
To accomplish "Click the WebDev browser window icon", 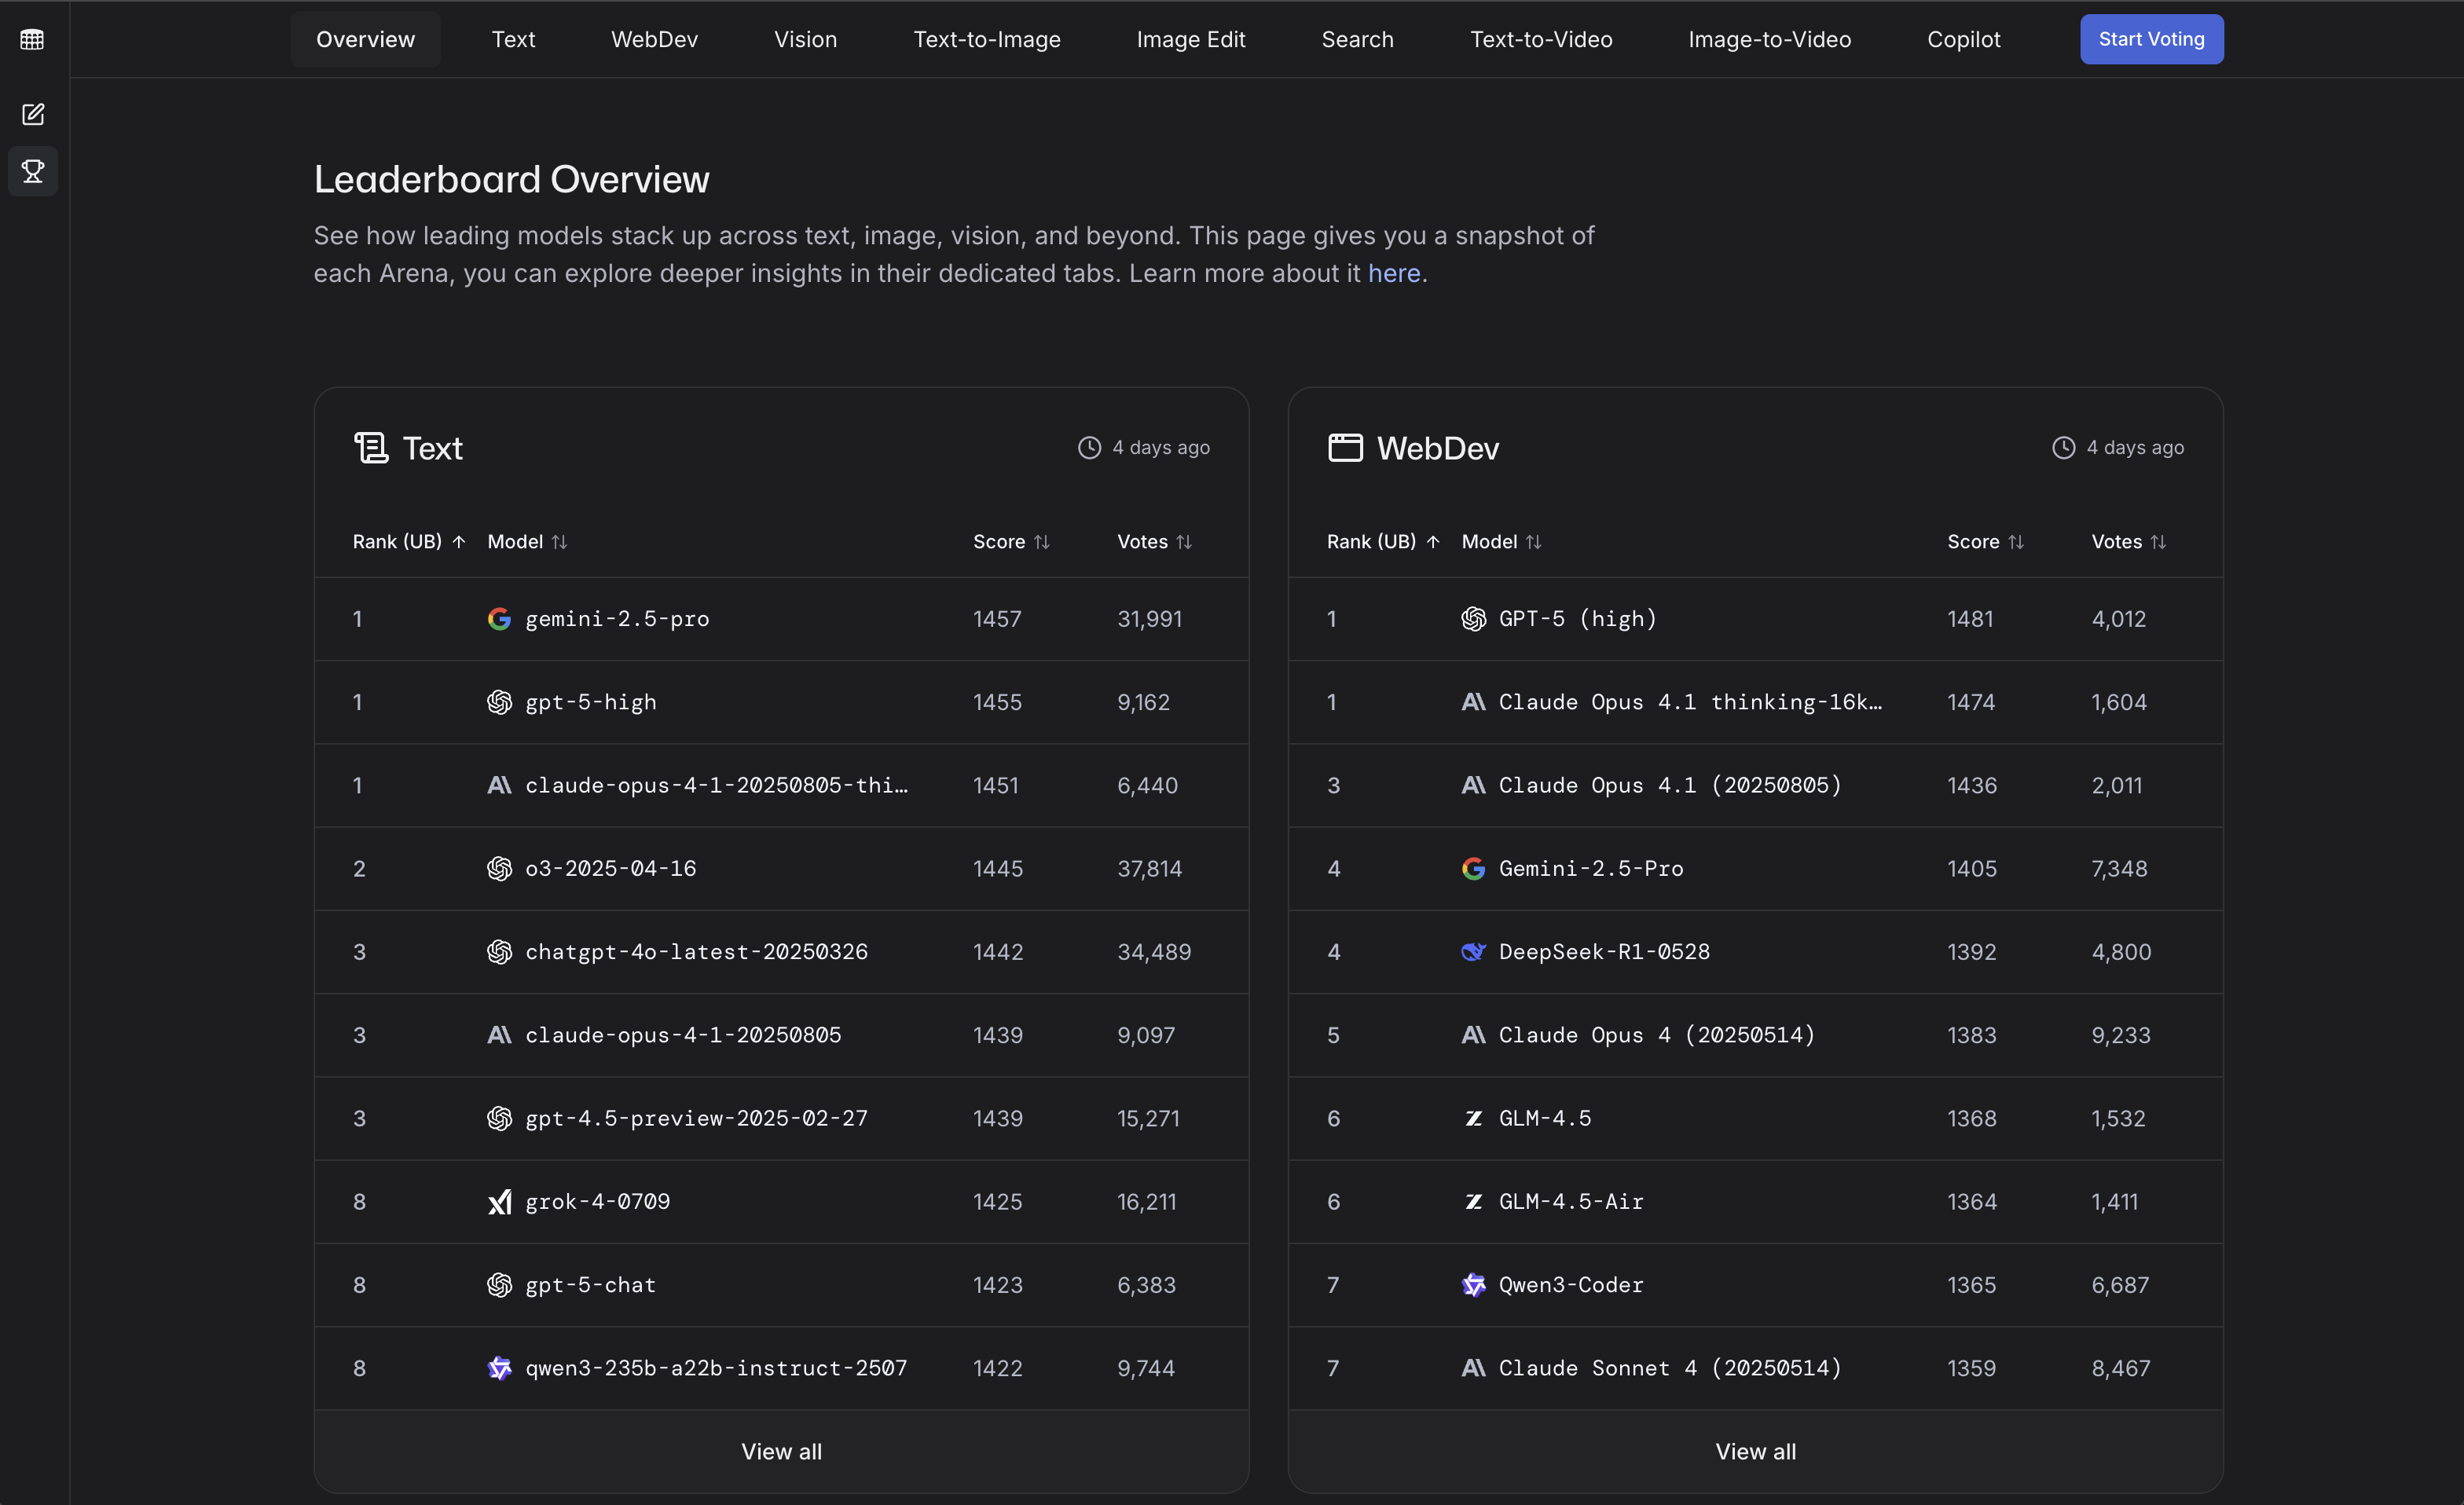I will click(1345, 447).
